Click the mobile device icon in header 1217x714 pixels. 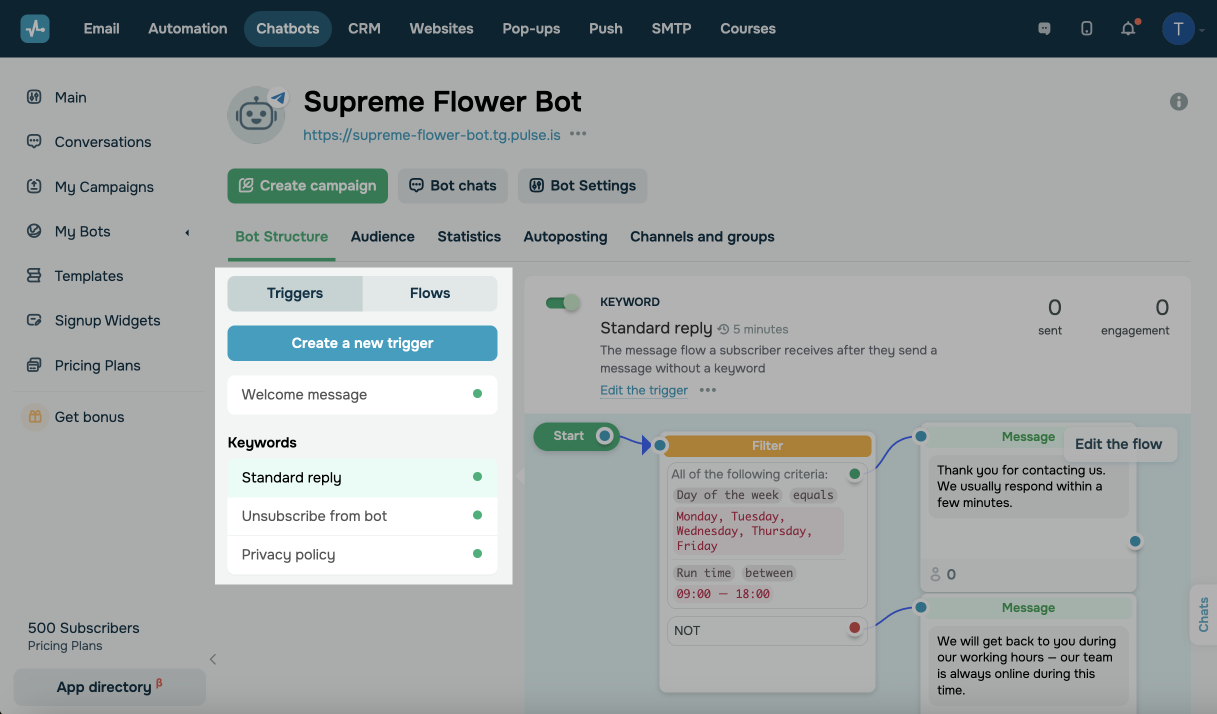(x=1087, y=29)
